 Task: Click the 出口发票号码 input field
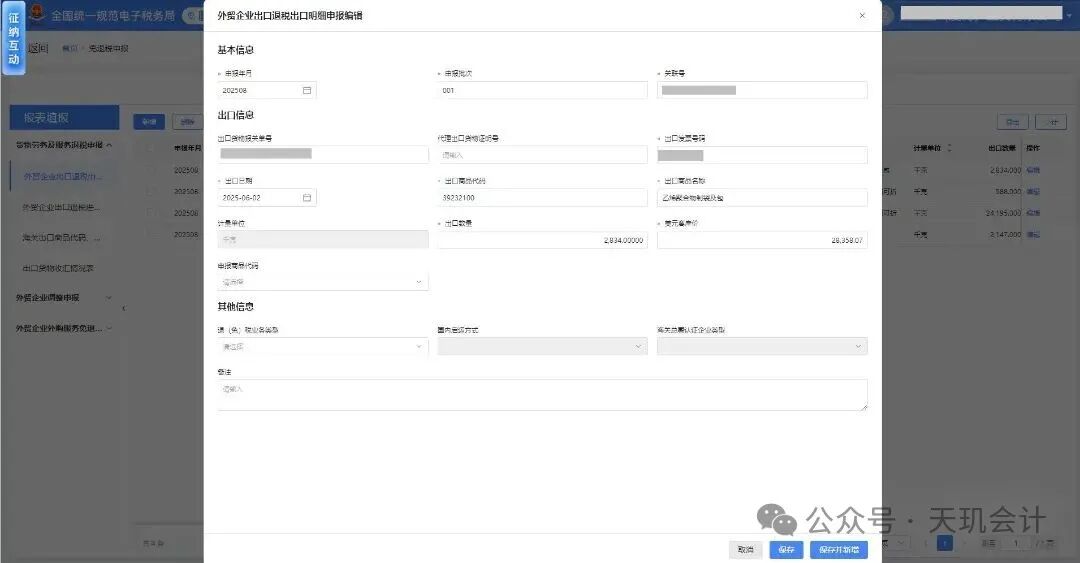click(762, 155)
